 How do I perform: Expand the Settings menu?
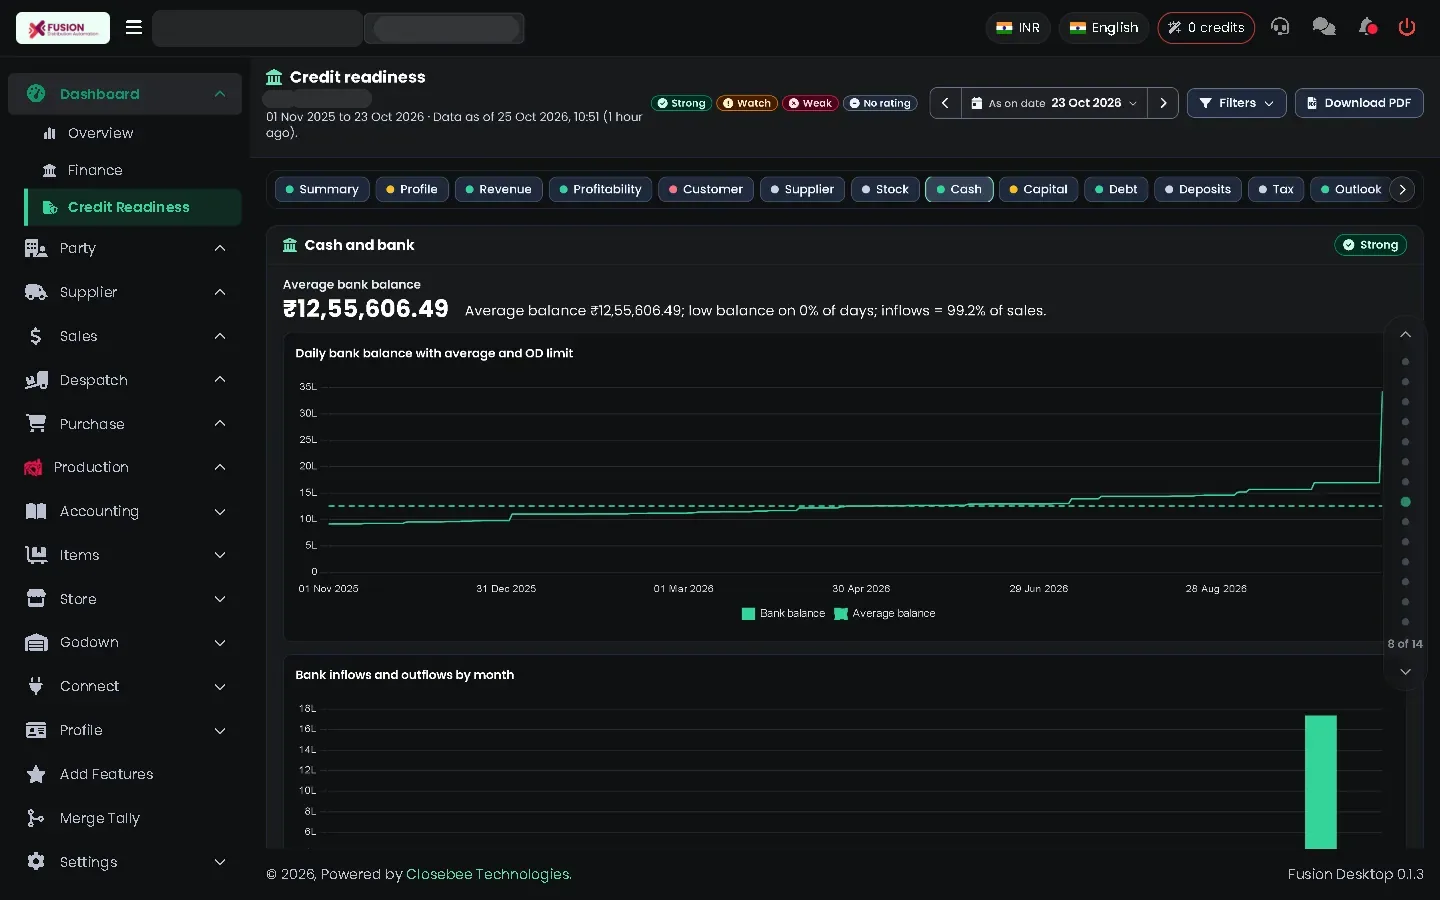click(125, 862)
